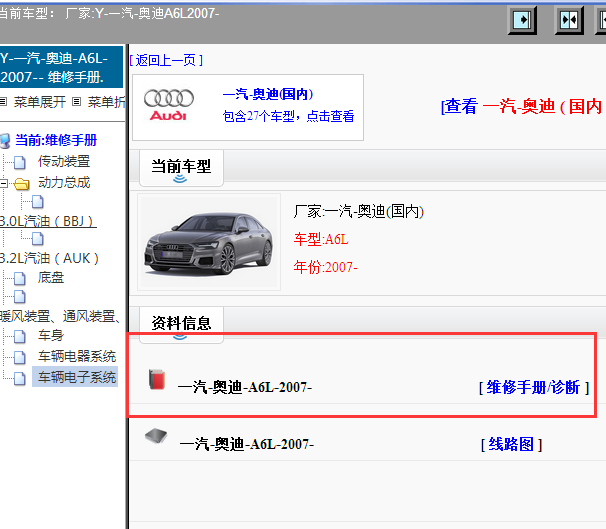The height and width of the screenshot is (529, 606).
Task: Click the red book icon beside 维修手册 row
Action: (157, 379)
